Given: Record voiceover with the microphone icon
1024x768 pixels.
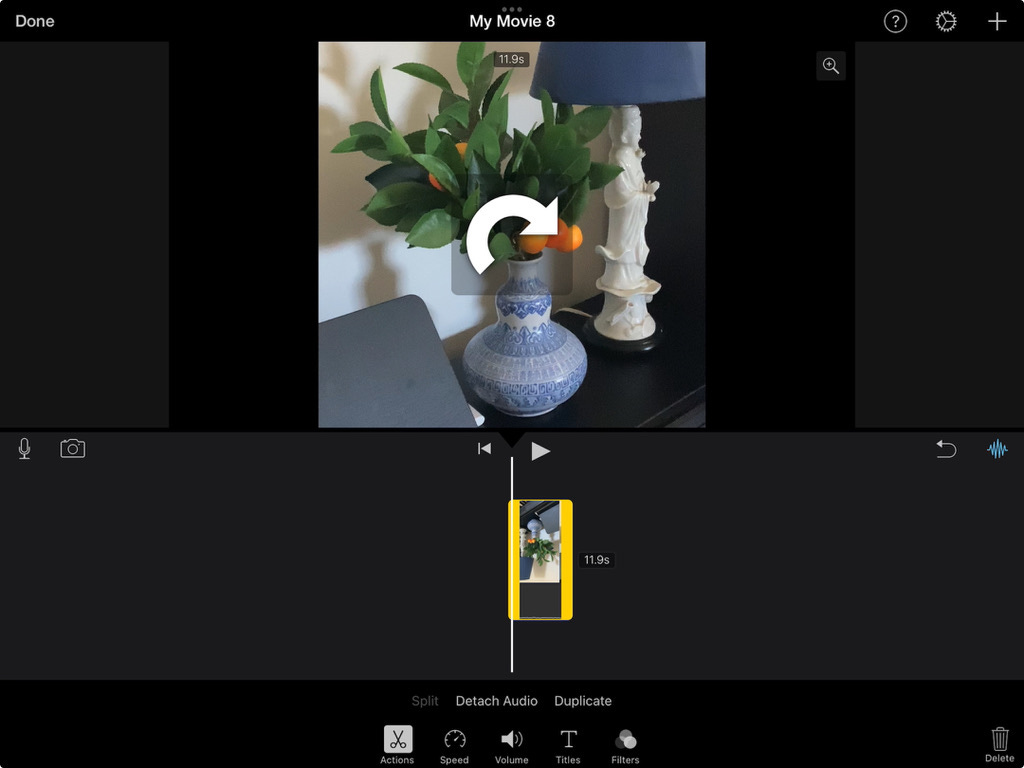Looking at the screenshot, I should 24,449.
